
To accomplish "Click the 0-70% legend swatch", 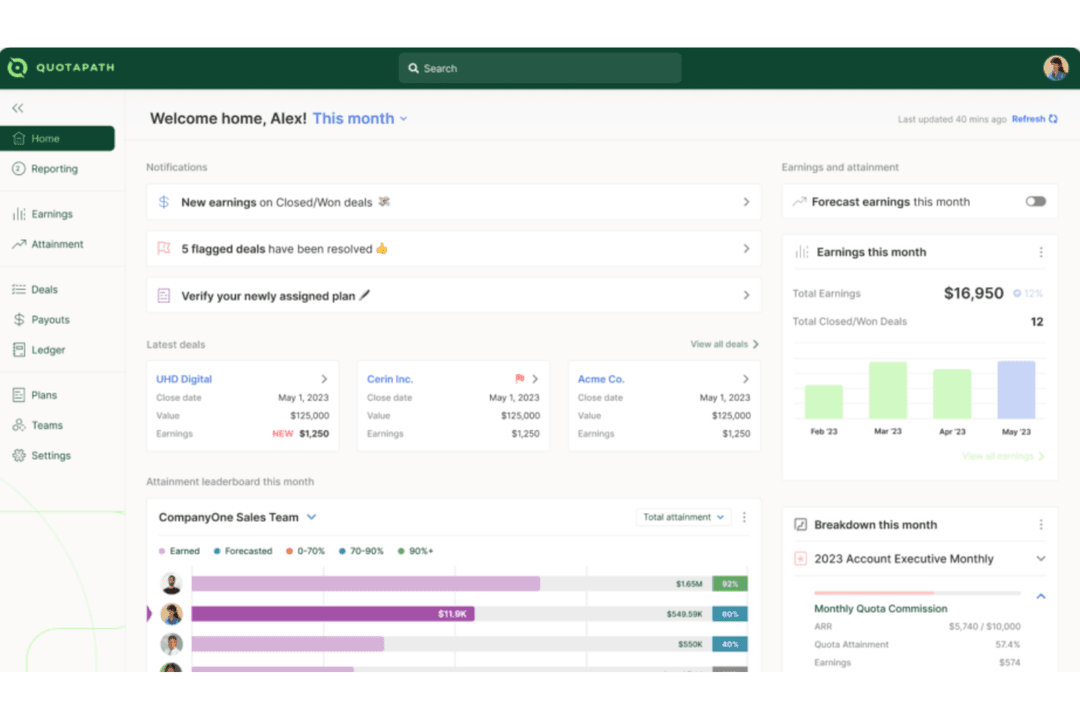I will click(289, 551).
